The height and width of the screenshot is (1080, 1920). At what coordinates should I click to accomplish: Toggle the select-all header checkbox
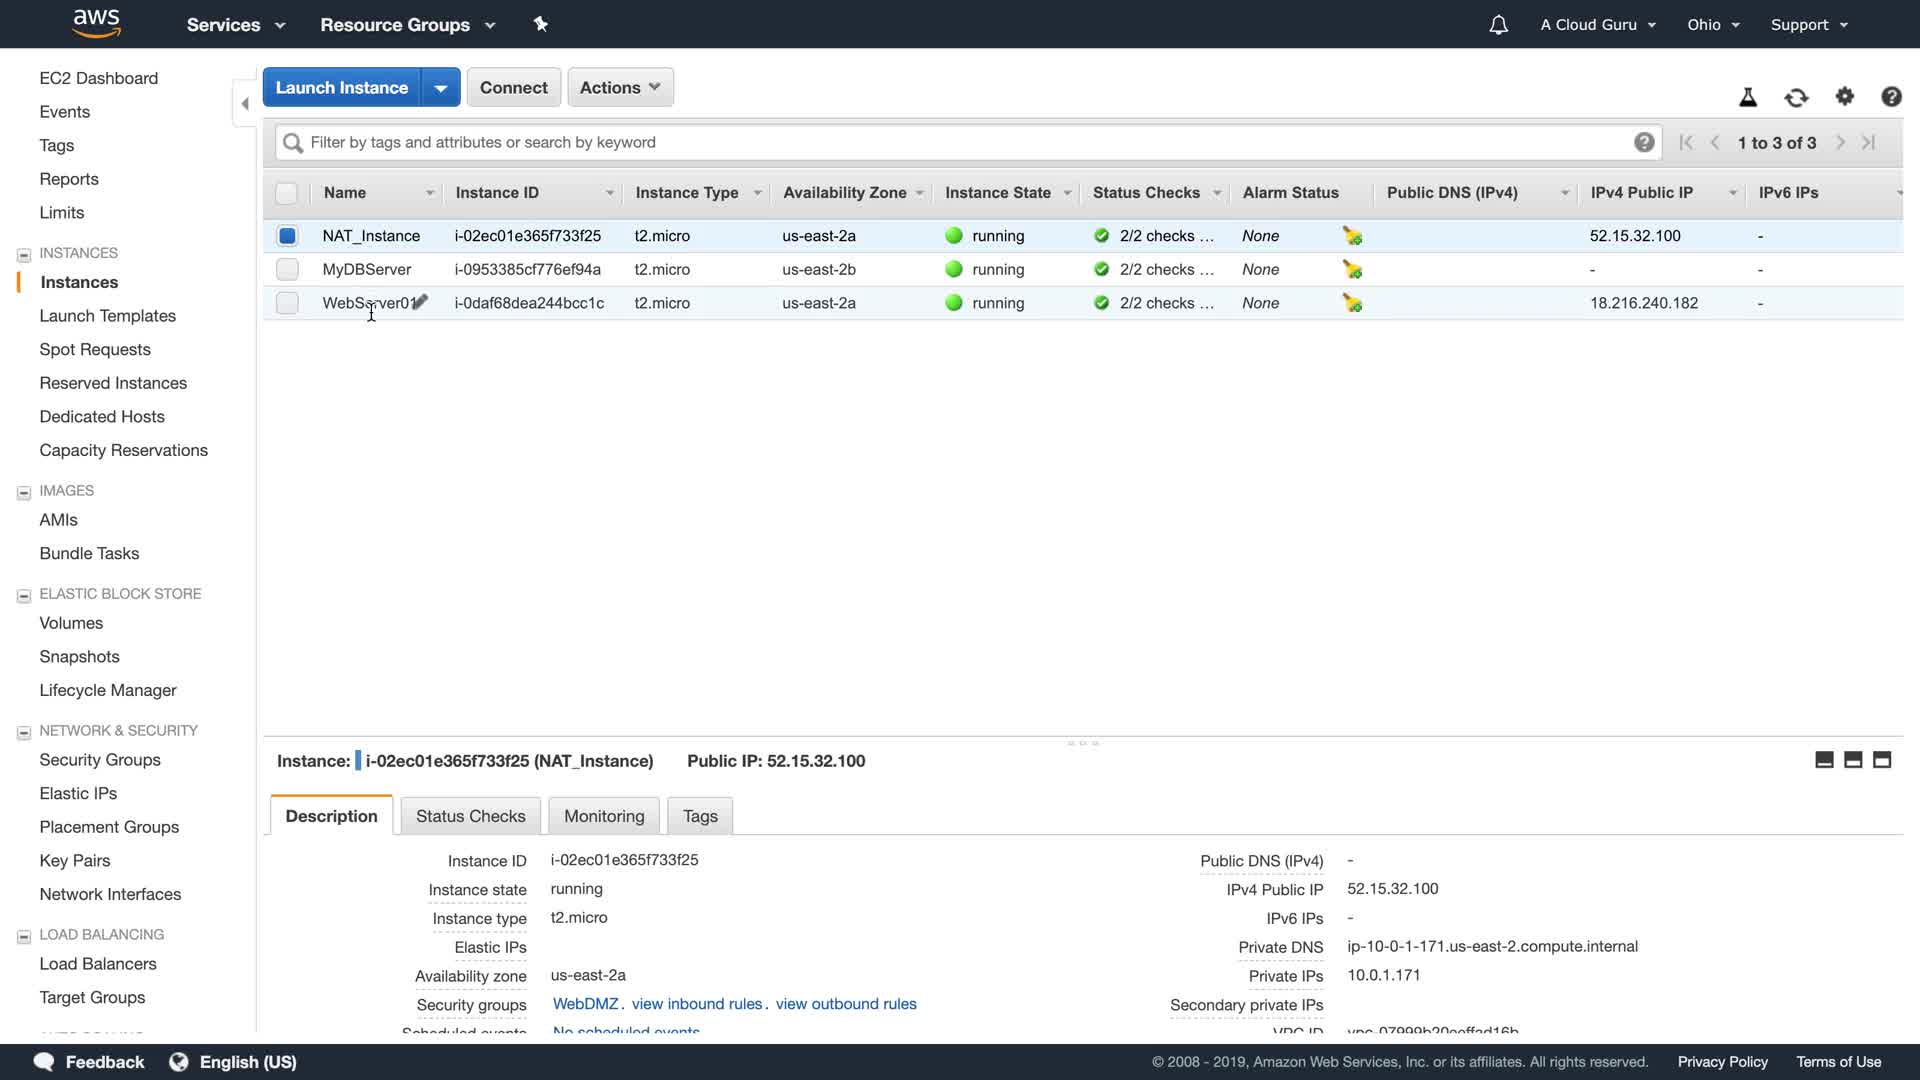286,193
